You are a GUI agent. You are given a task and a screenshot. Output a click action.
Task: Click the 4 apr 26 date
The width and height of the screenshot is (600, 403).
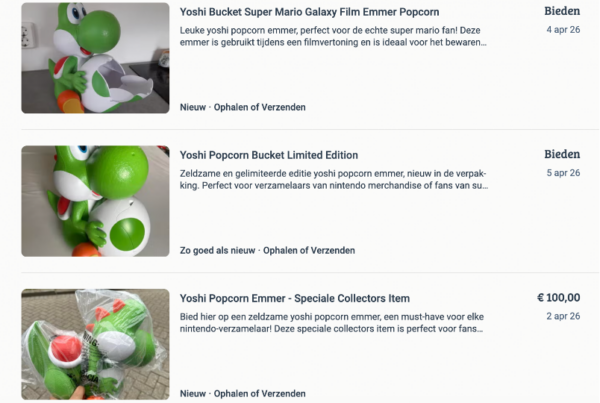pyautogui.click(x=563, y=29)
